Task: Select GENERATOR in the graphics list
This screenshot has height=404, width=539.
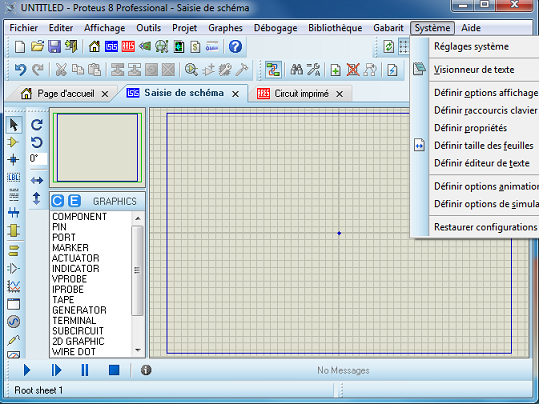Action: coord(79,310)
